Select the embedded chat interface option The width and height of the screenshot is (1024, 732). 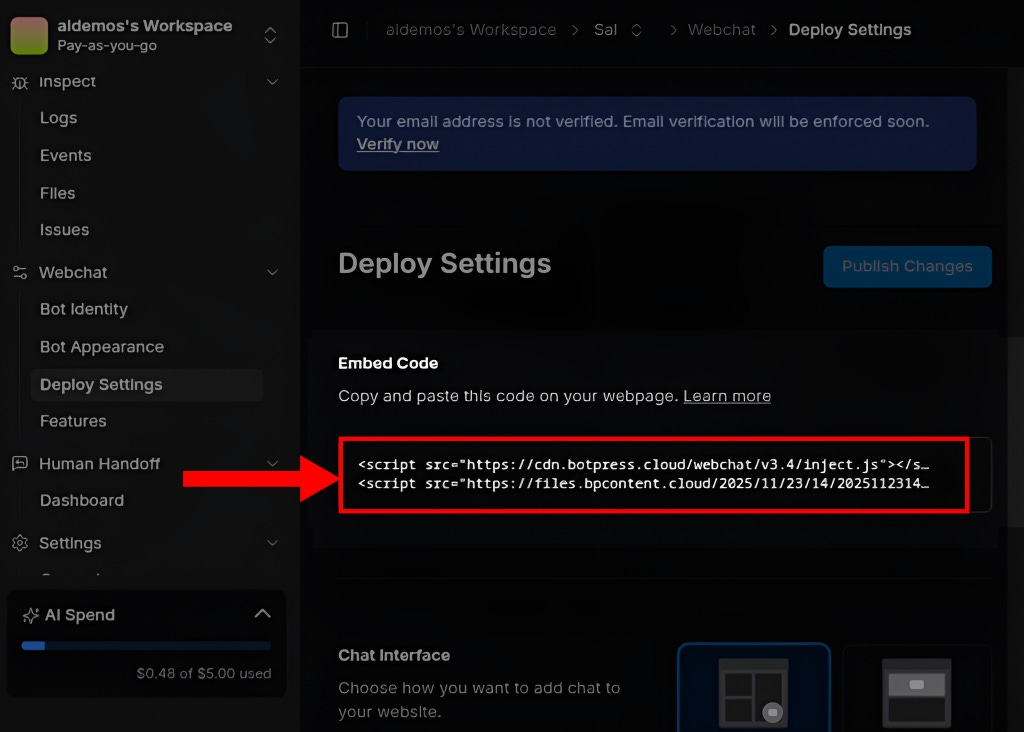[x=917, y=689]
